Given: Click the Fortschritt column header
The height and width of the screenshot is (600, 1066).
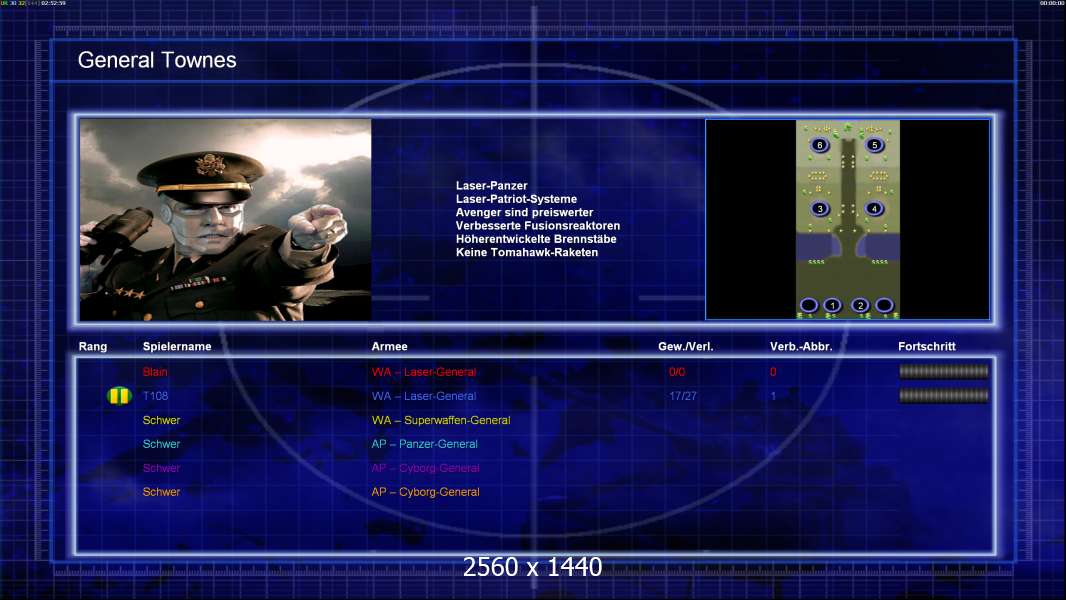Looking at the screenshot, I should click(927, 347).
